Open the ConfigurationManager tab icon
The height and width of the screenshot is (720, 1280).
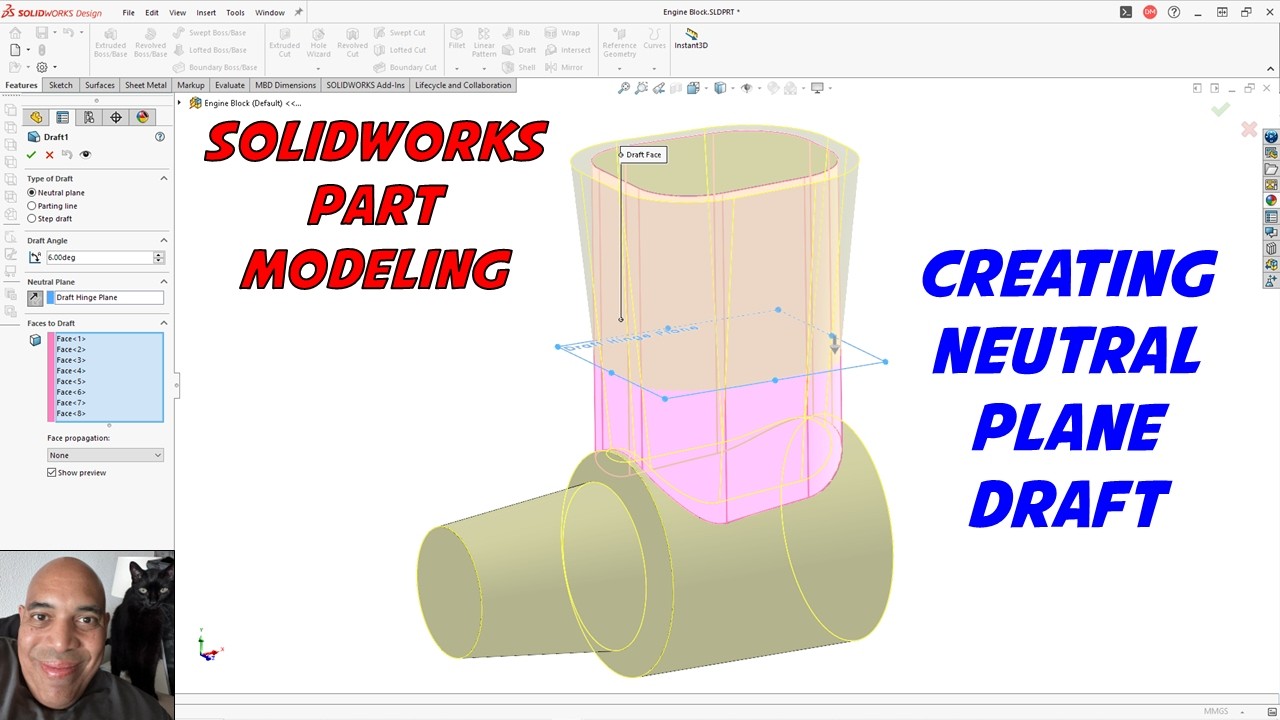(89, 117)
